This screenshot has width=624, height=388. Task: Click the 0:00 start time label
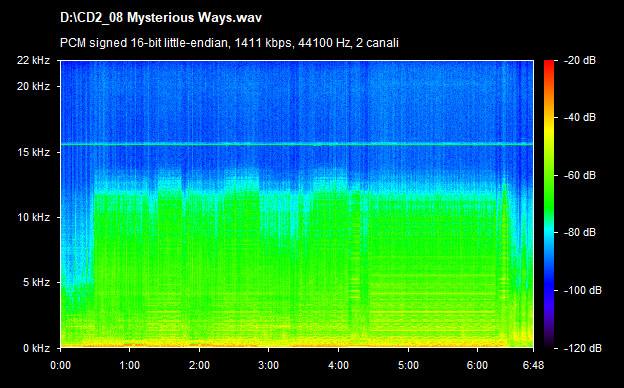pyautogui.click(x=60, y=365)
